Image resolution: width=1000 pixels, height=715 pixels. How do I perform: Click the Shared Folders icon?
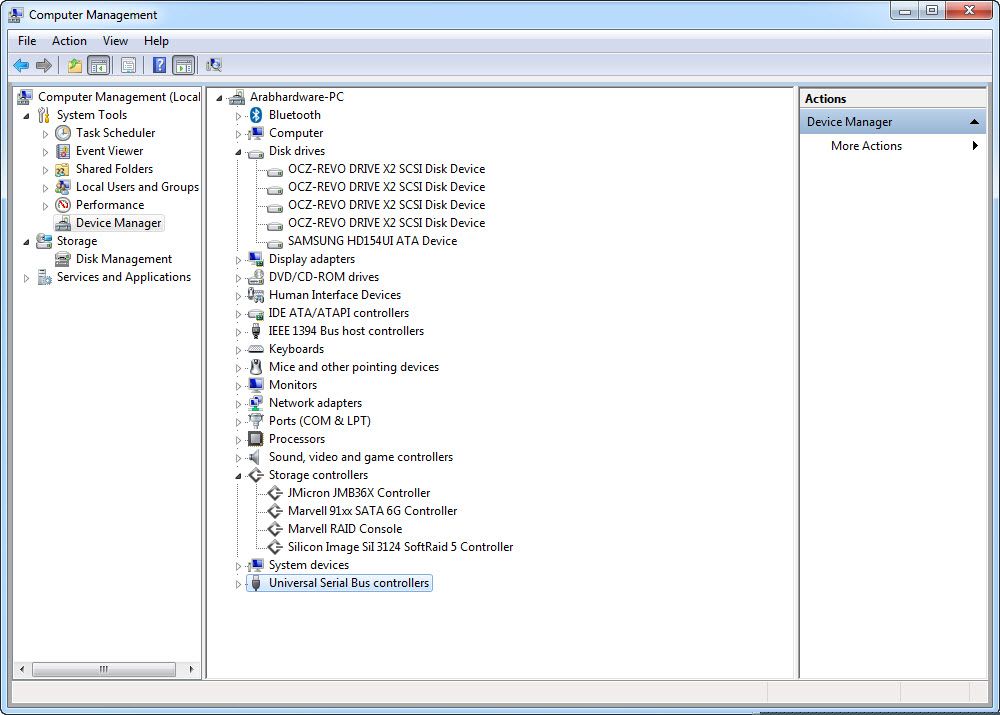[62, 169]
